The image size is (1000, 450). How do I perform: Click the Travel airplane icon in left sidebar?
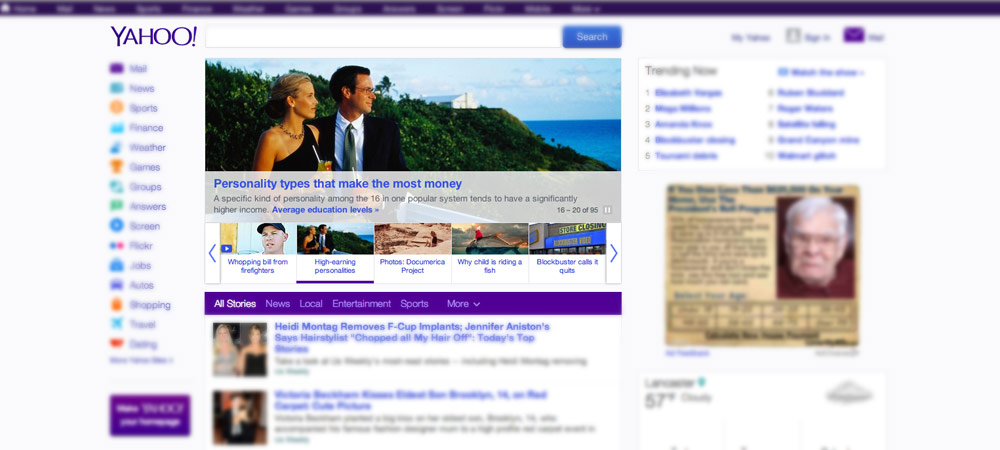pos(117,324)
